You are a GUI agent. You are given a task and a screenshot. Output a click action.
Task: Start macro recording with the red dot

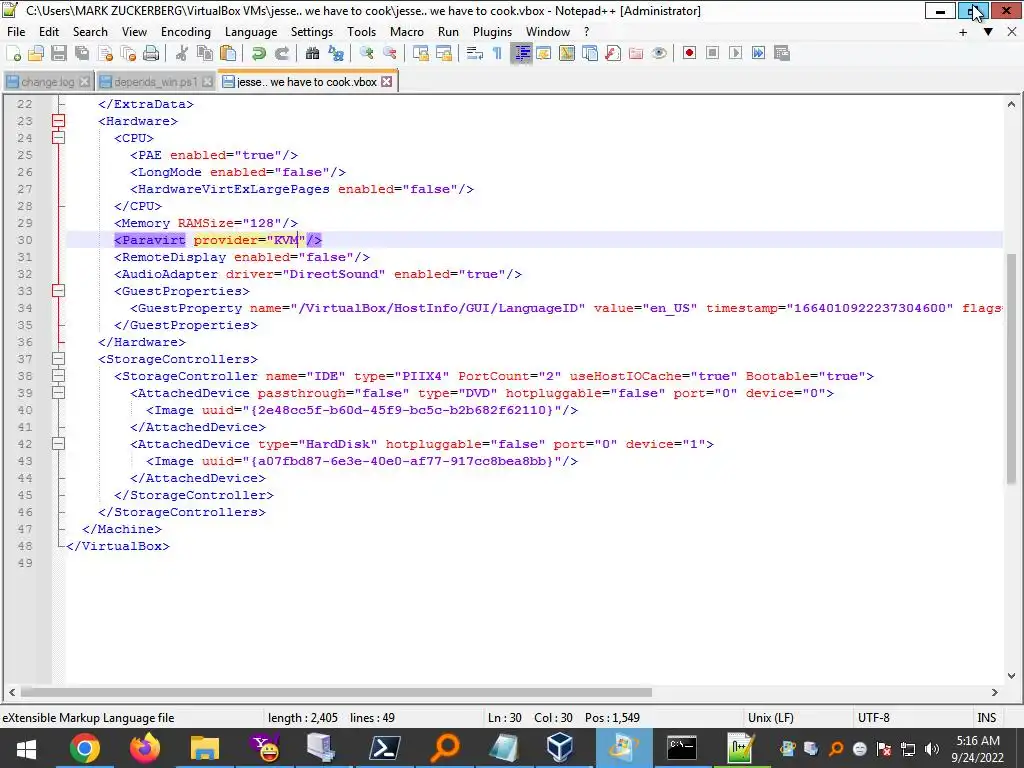[x=689, y=54]
